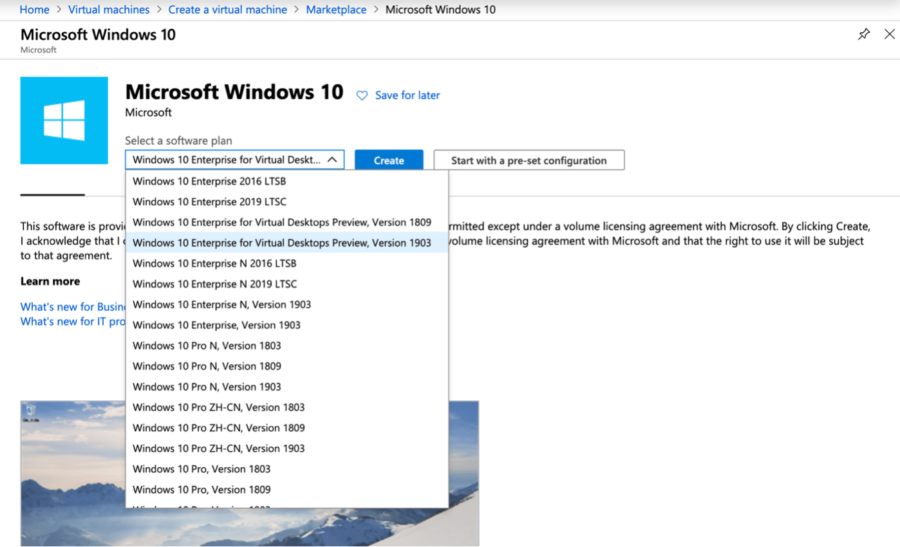Pick Windows 10 Pro, Version 1803

[x=287, y=469]
